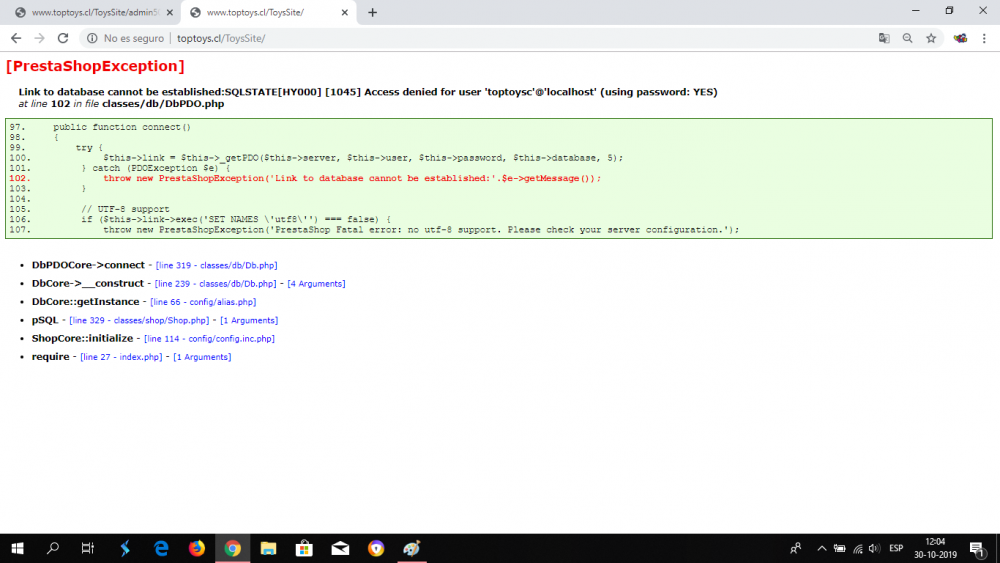Open the Windows Start menu

tap(17, 548)
